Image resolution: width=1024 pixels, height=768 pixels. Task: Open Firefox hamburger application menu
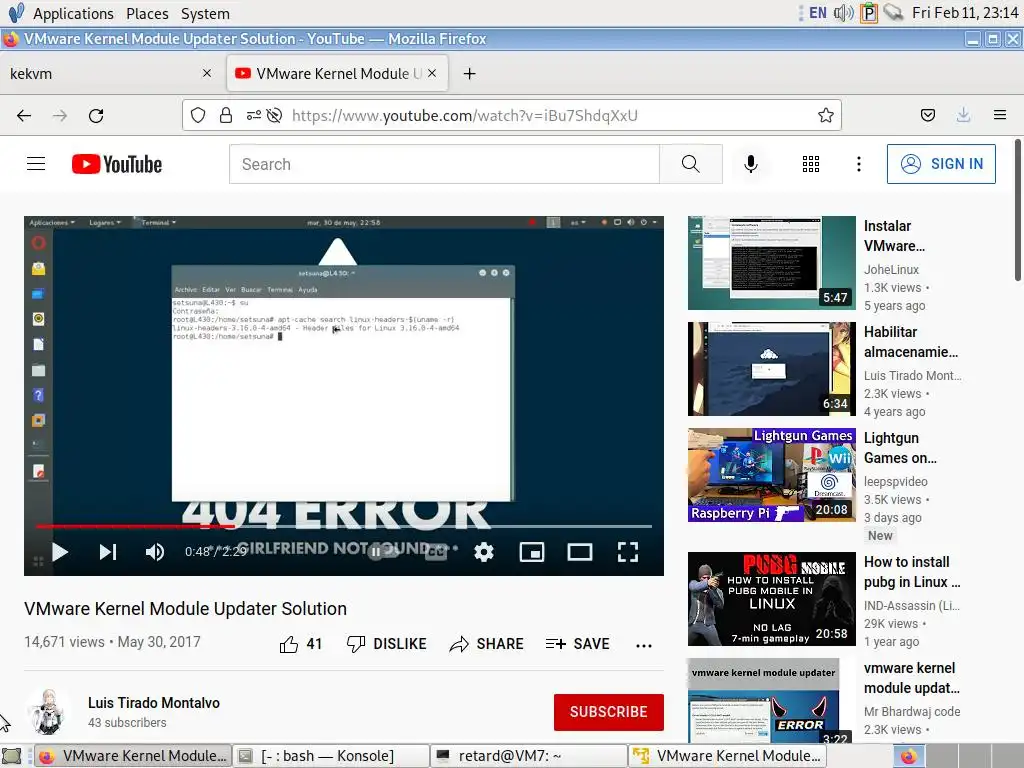(1000, 116)
